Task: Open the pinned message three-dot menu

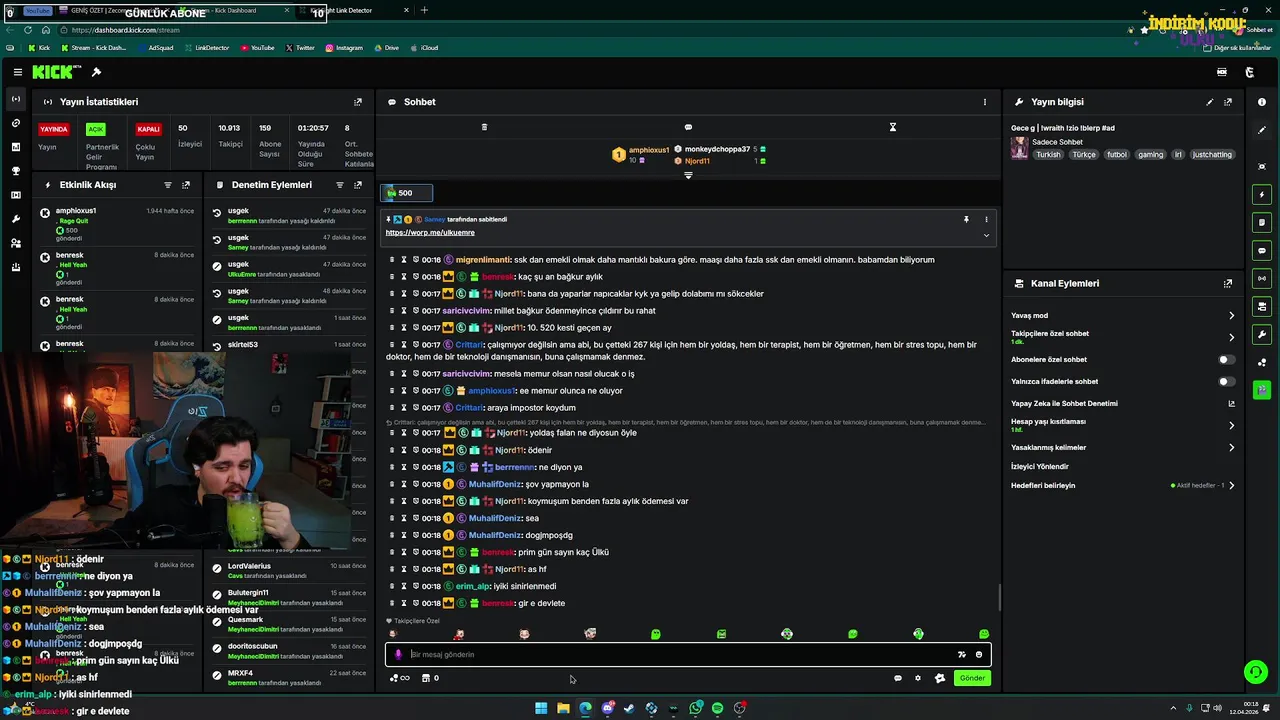Action: tap(986, 219)
